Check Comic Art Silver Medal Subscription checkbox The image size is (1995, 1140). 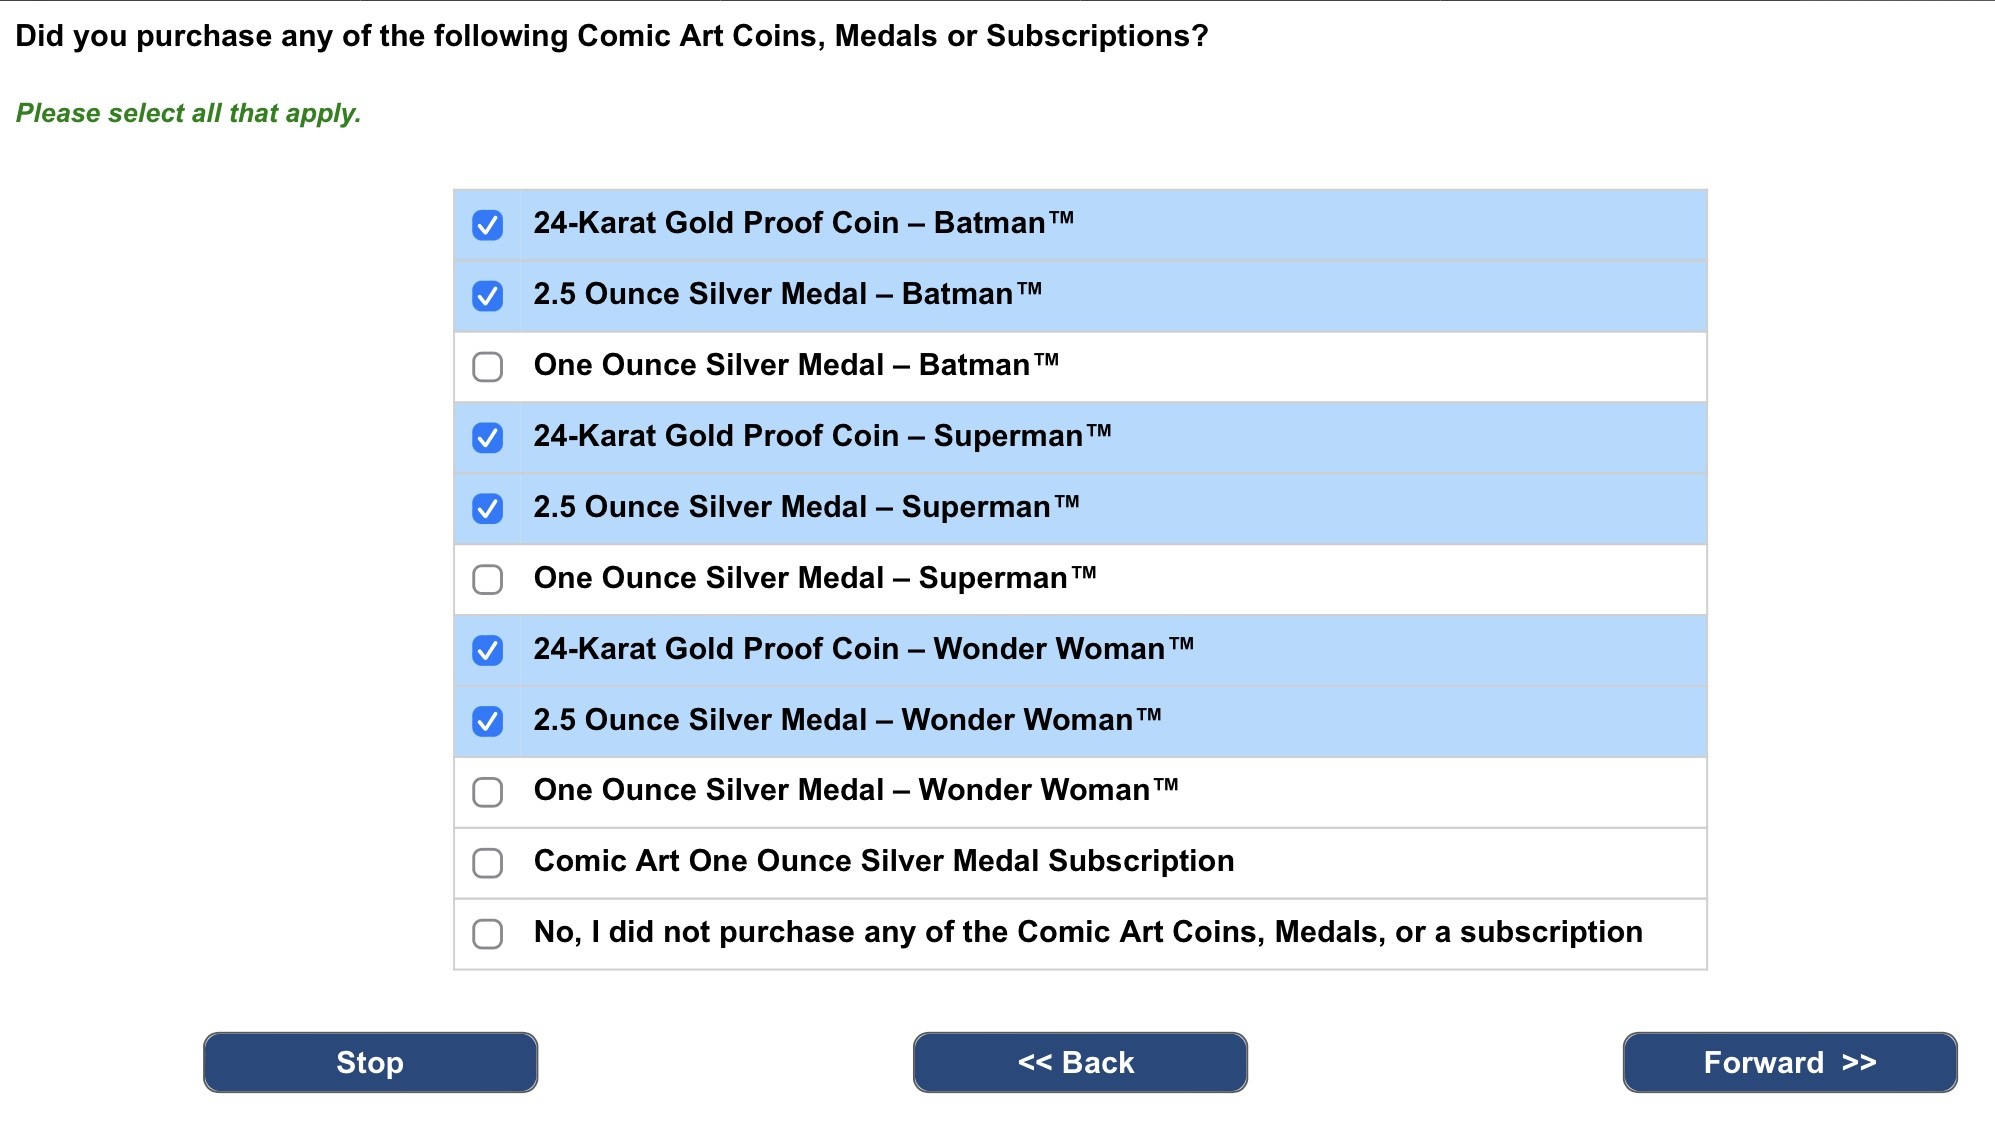(487, 863)
